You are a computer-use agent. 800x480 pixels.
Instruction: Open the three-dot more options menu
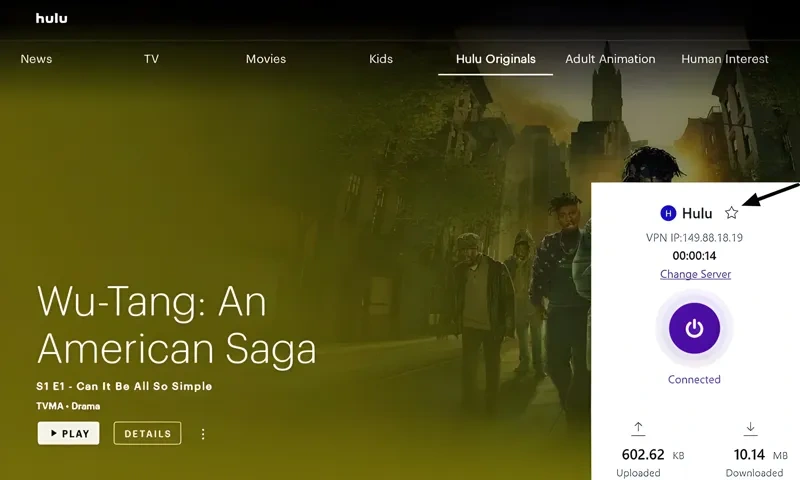pyautogui.click(x=203, y=434)
